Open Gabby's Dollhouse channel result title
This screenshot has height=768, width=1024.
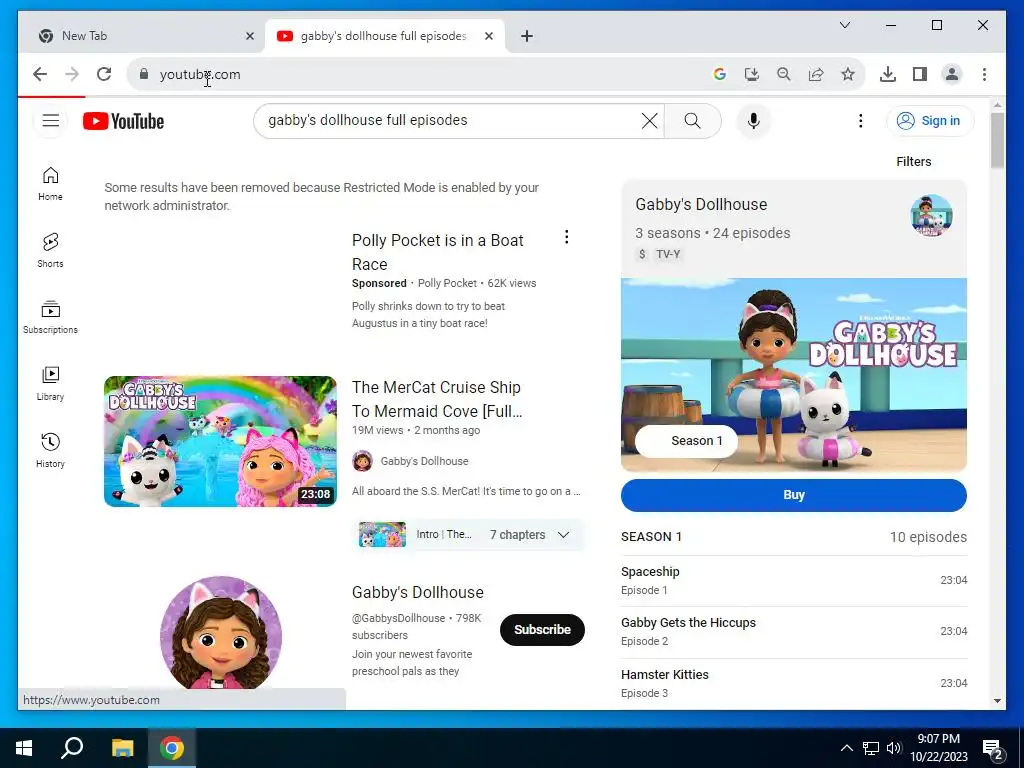coord(418,592)
